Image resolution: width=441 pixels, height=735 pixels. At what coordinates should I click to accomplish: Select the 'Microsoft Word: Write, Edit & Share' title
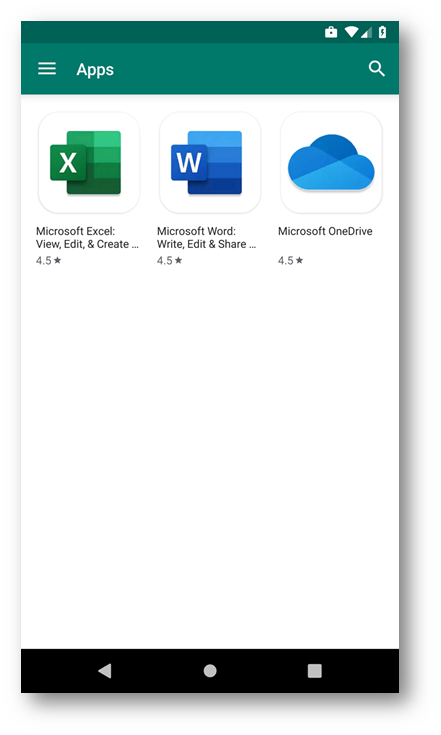tap(206, 238)
